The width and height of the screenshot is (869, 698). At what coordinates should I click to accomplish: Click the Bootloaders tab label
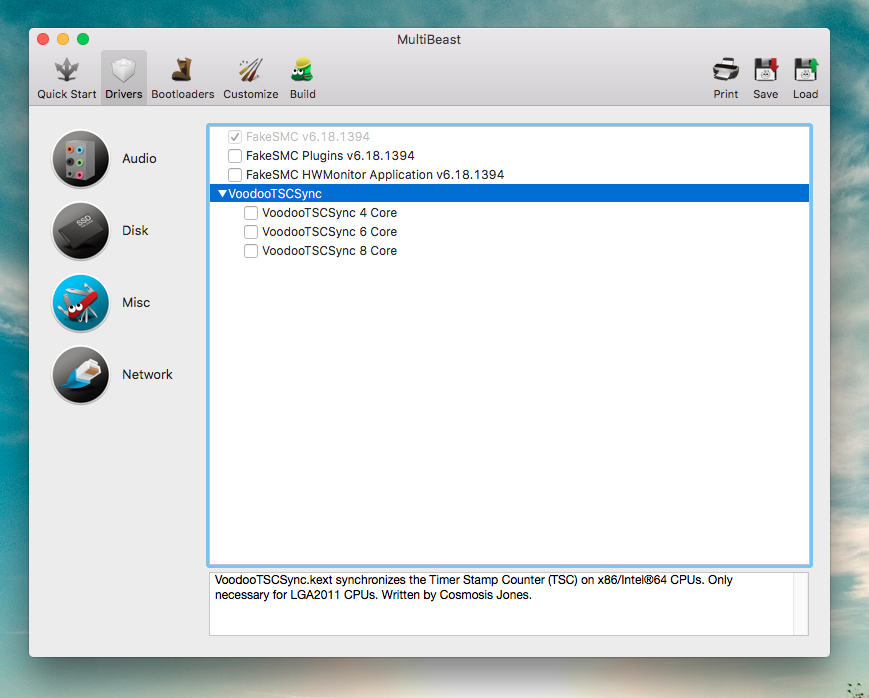tap(182, 94)
